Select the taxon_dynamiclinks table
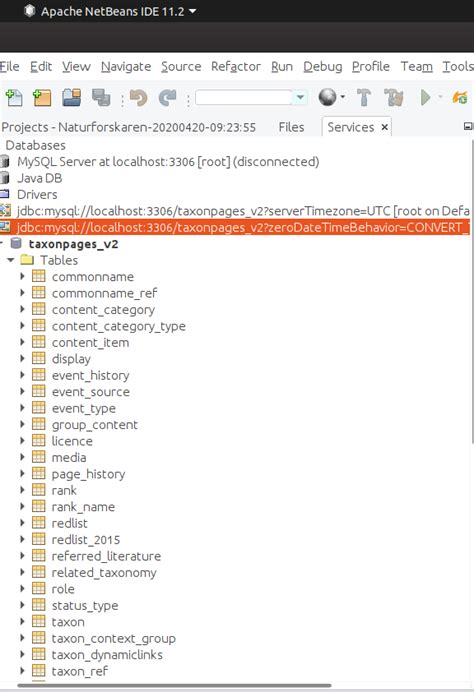The width and height of the screenshot is (474, 692). 107,654
